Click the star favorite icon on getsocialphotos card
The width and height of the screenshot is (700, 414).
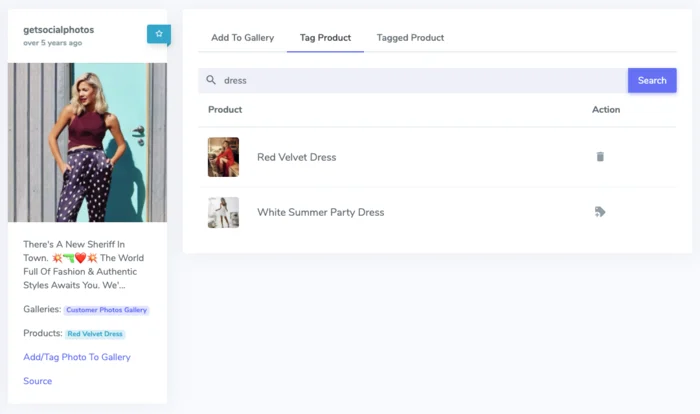click(x=159, y=34)
